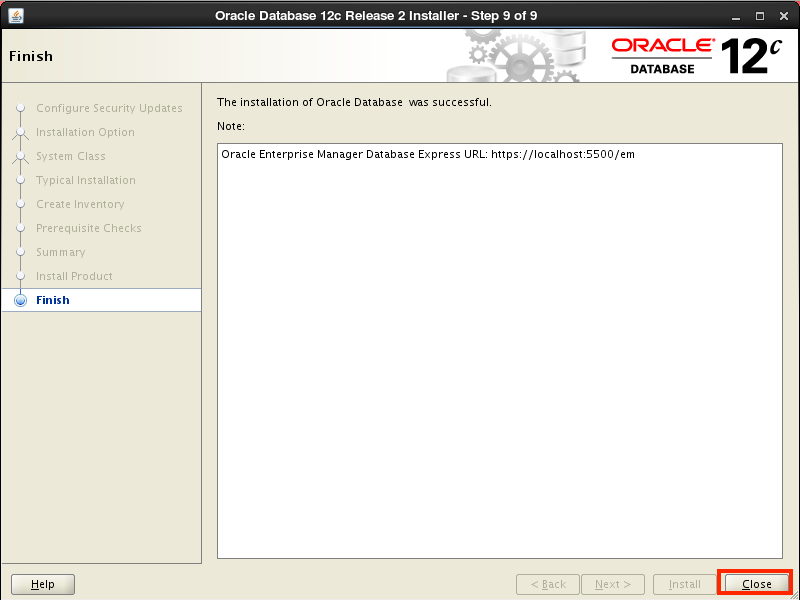Select the Summary step

61,252
